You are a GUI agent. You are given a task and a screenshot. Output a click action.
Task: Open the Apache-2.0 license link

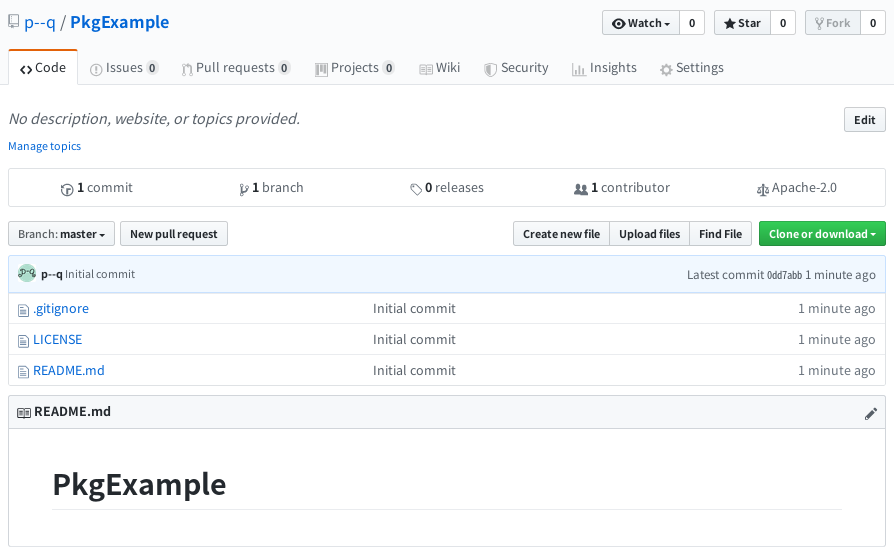(x=797, y=188)
